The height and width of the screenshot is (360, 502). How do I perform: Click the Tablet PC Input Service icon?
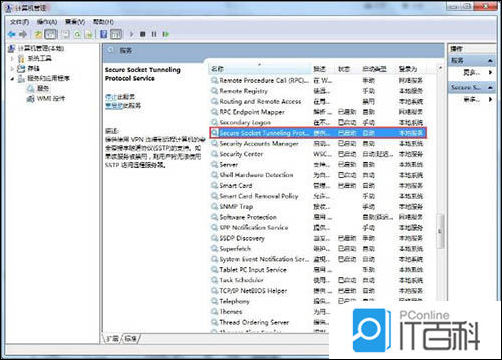[214, 270]
